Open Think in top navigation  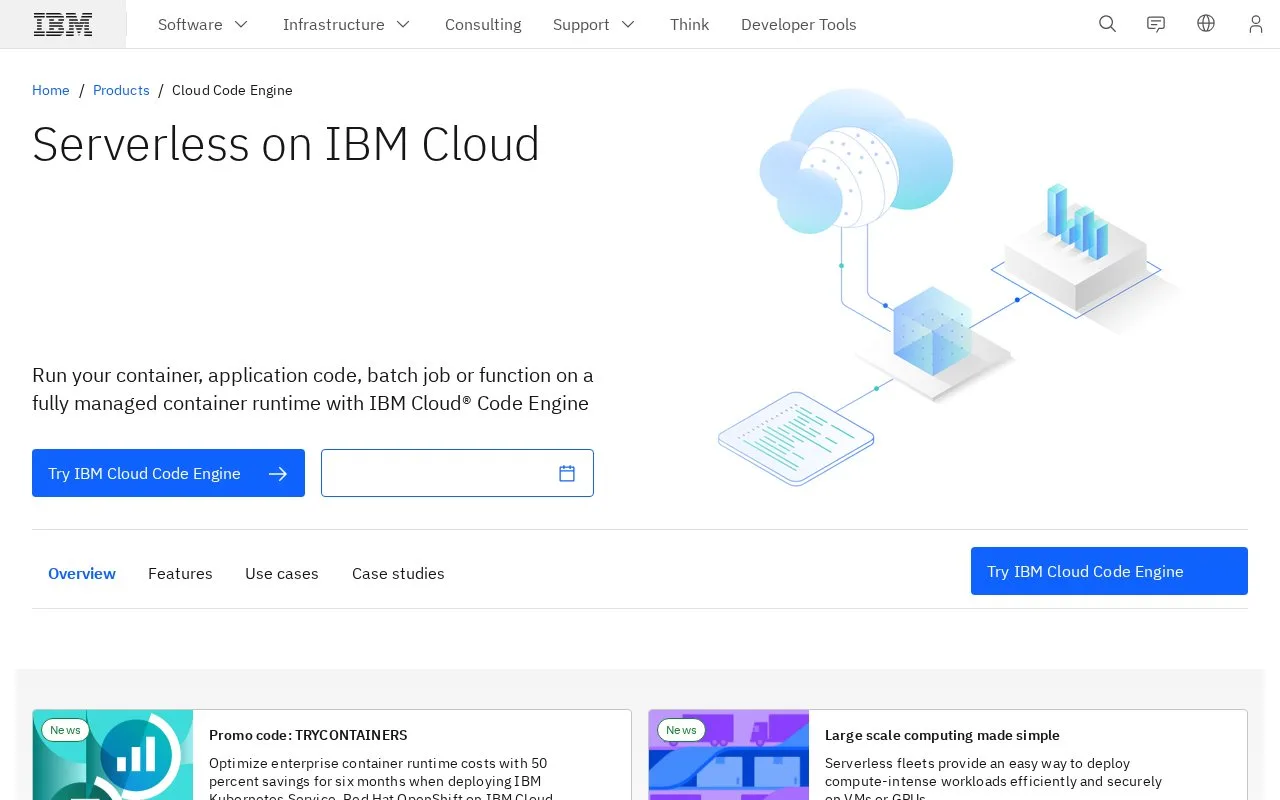(x=689, y=24)
